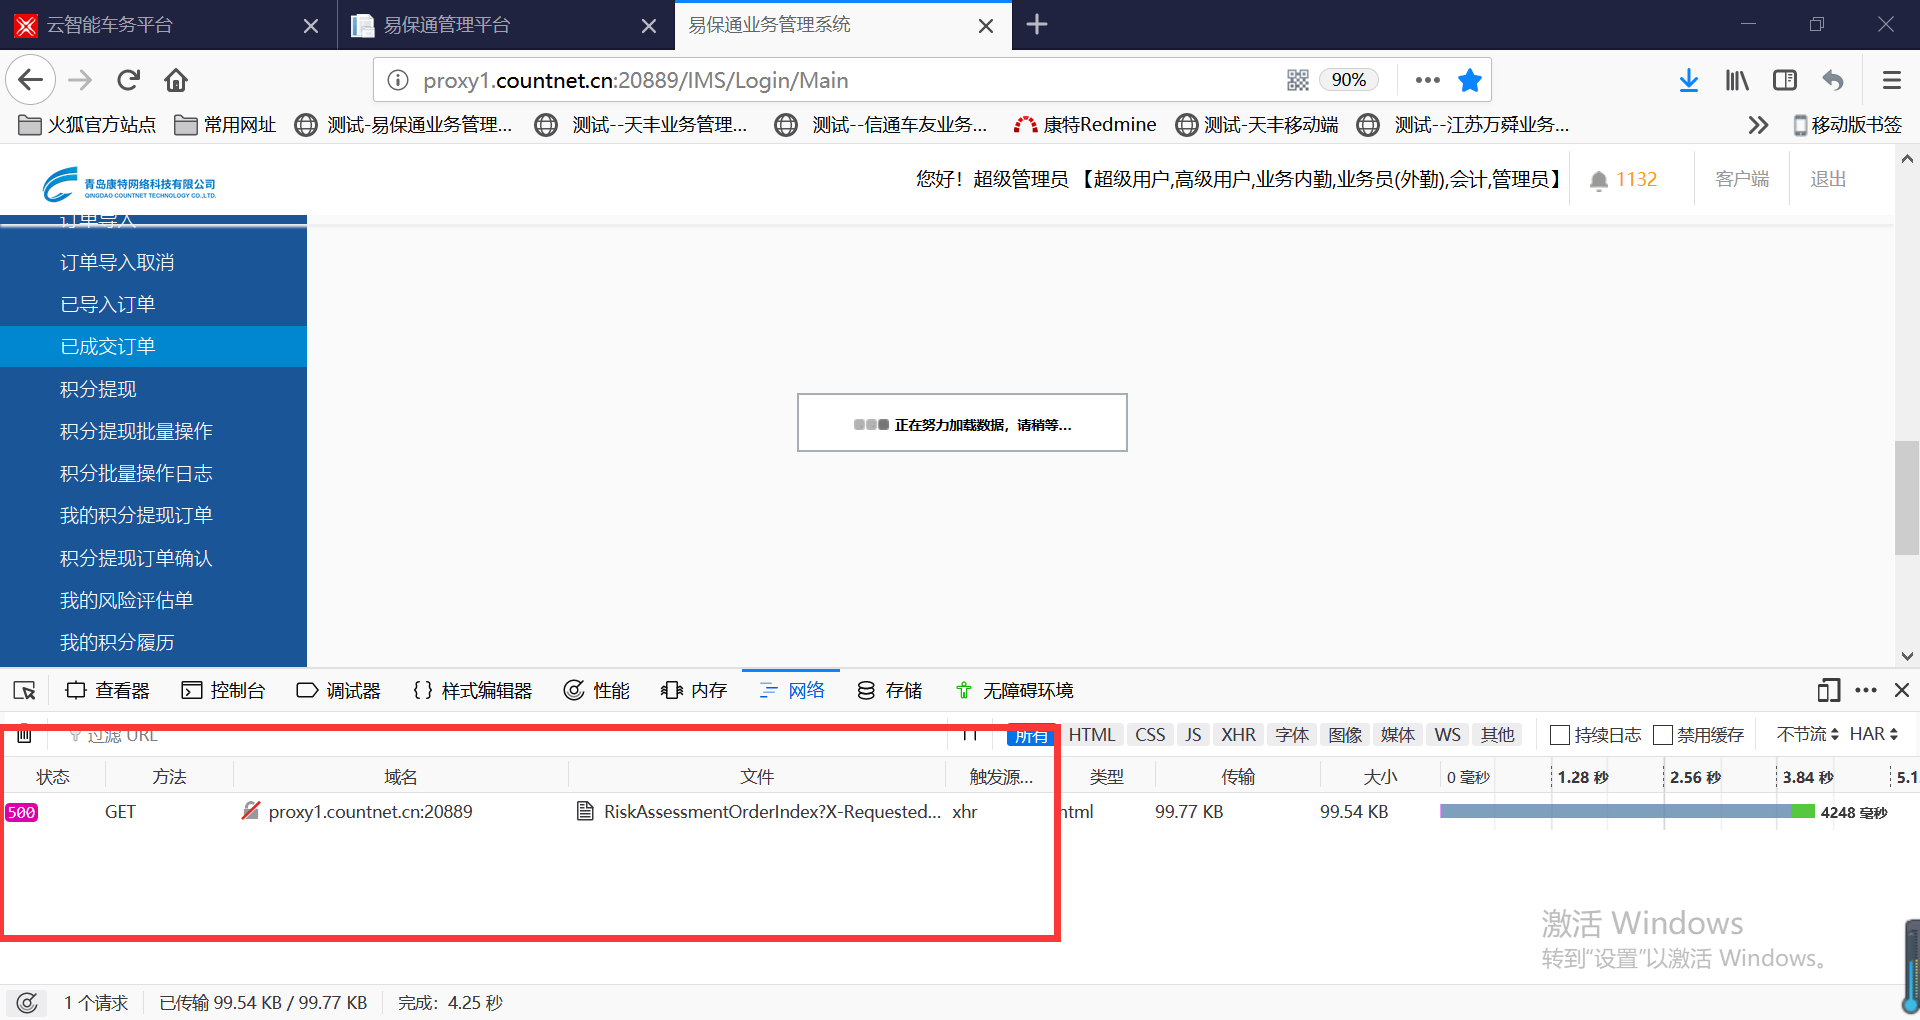Filter network requests by 其他

pyautogui.click(x=1497, y=735)
